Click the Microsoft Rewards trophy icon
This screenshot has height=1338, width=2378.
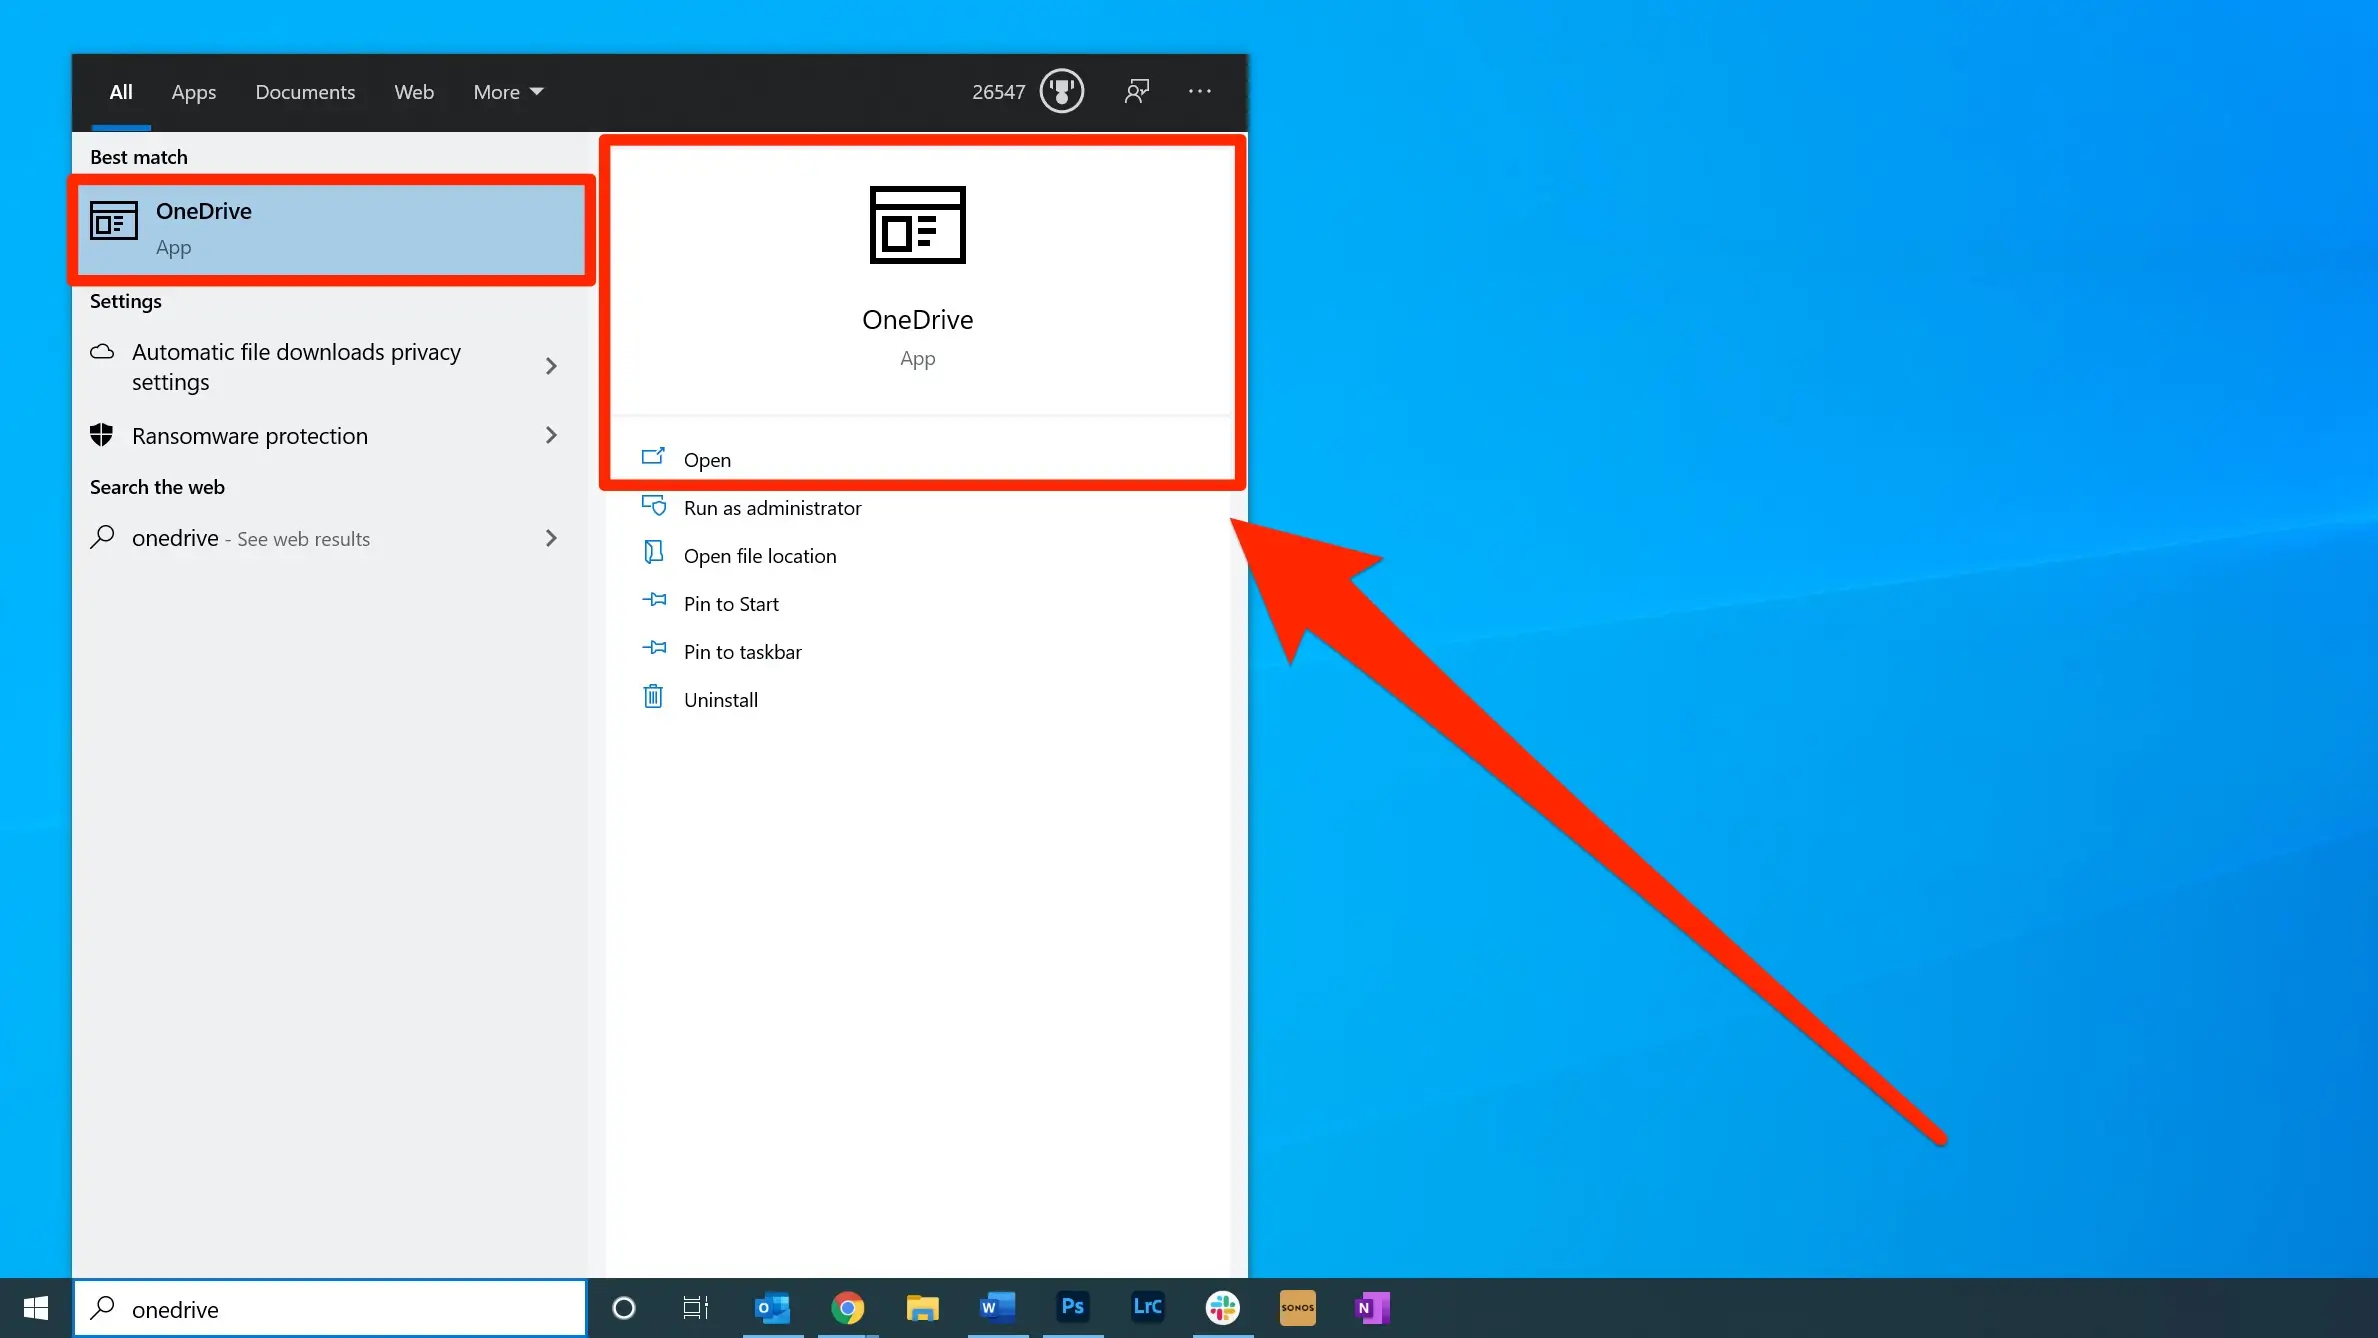(x=1062, y=91)
